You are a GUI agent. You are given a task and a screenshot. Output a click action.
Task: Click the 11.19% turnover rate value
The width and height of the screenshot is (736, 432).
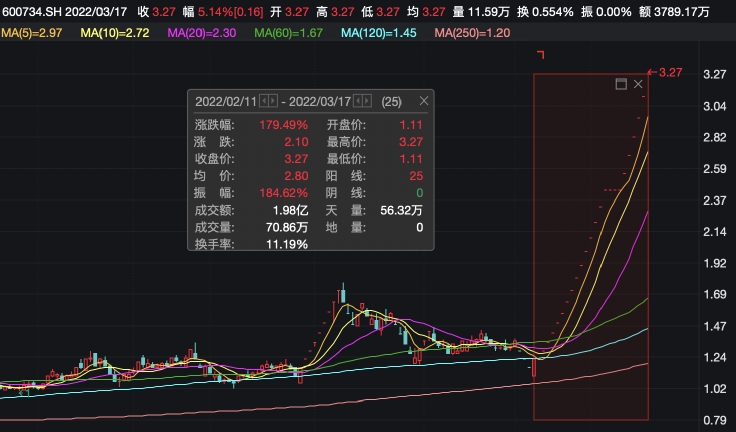point(287,244)
